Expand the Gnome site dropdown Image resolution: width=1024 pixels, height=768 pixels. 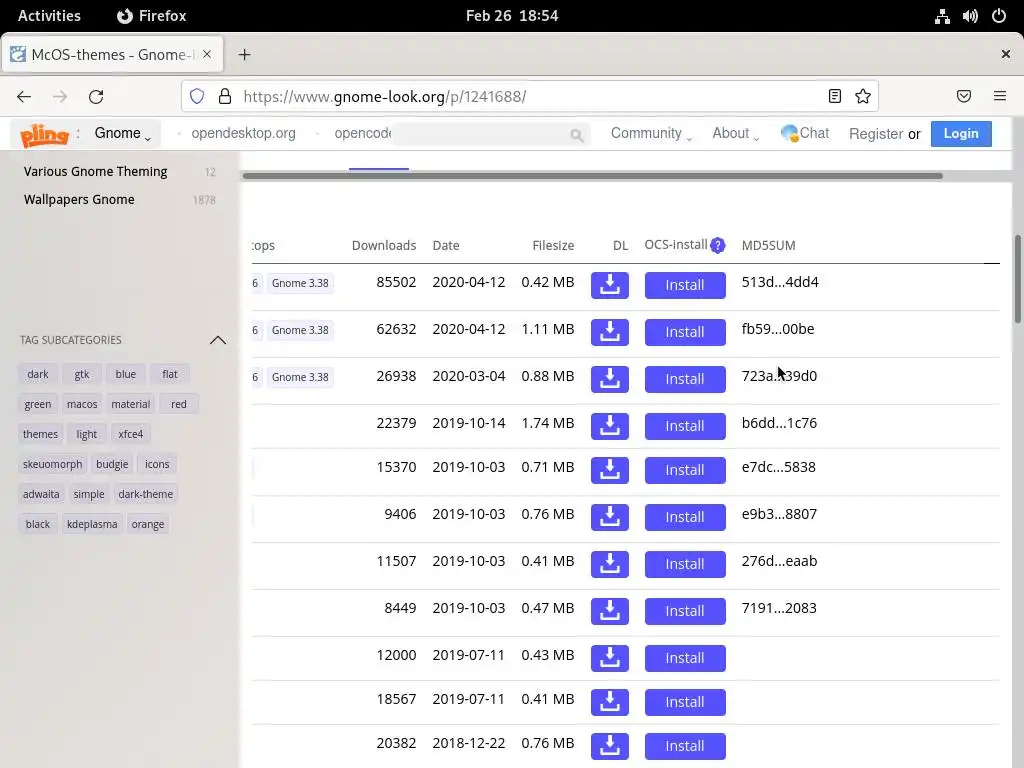123,133
